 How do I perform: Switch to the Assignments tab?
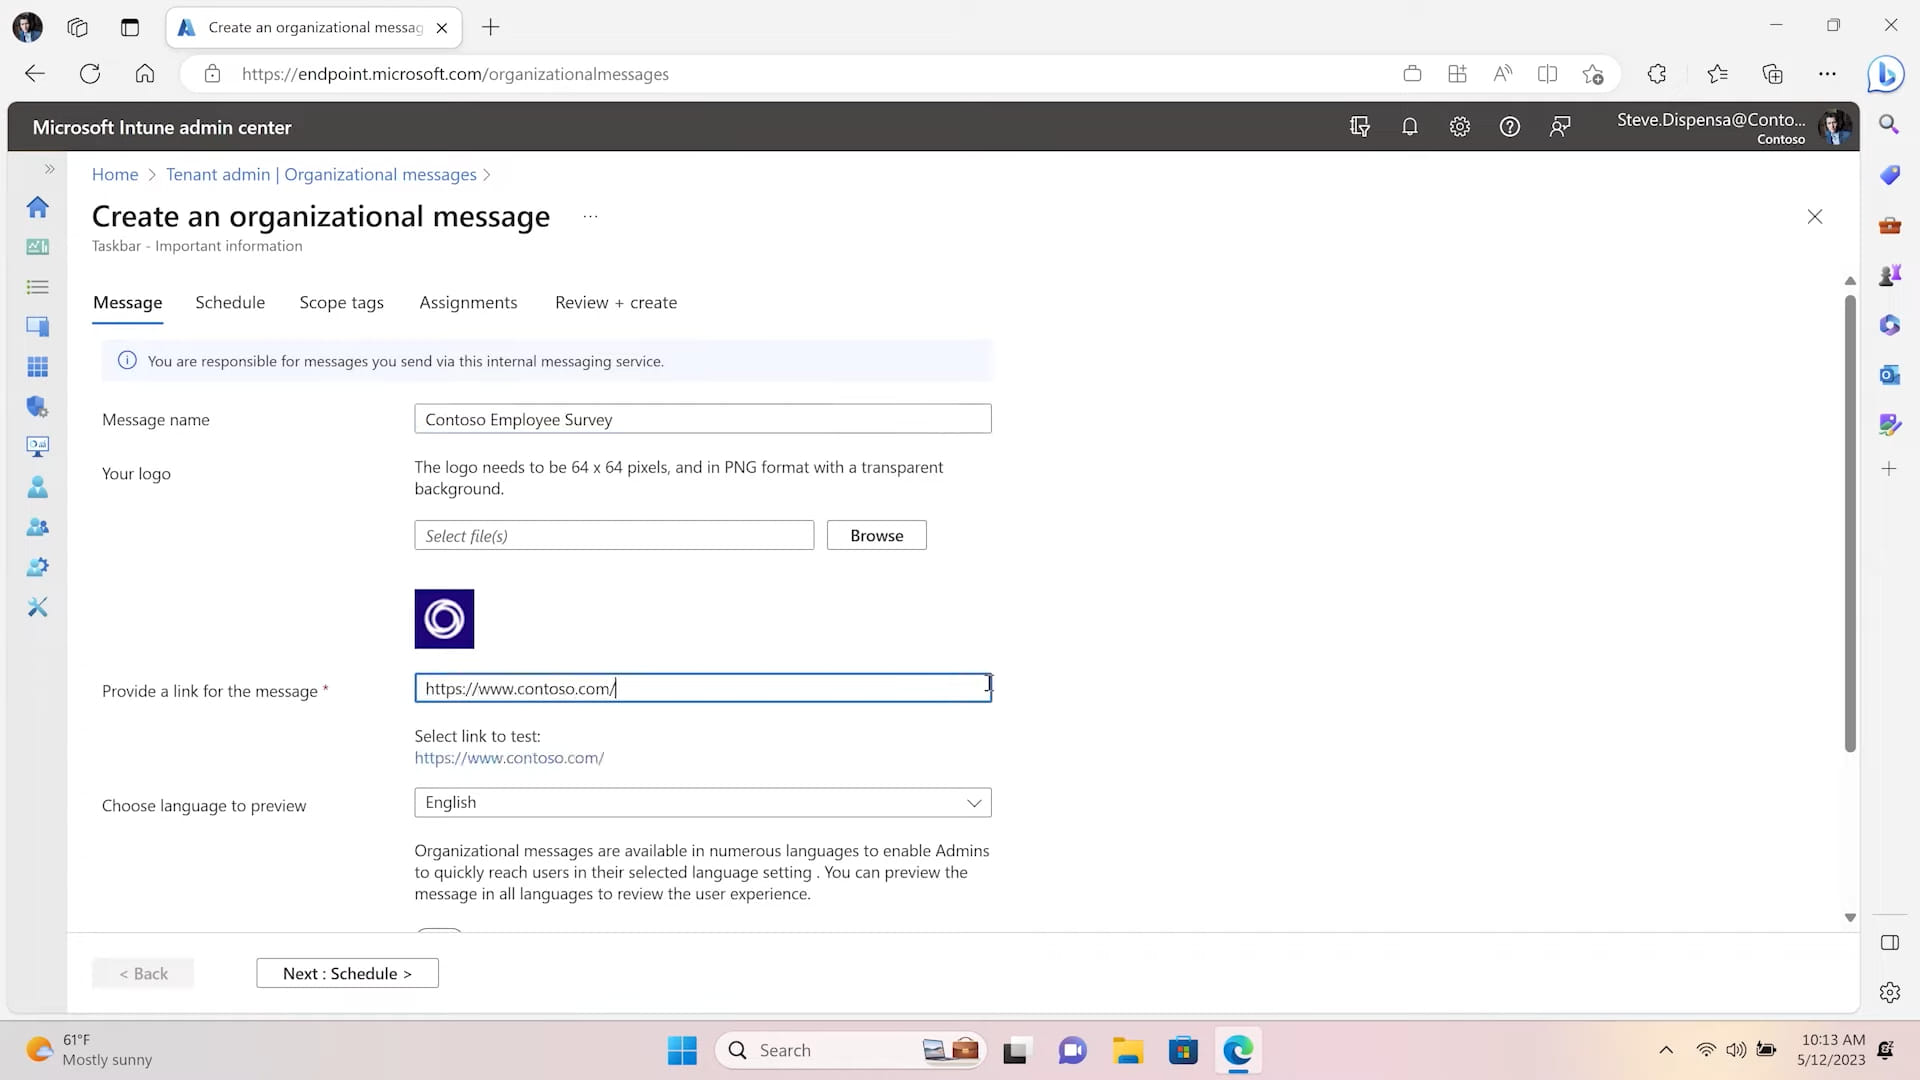pos(468,303)
